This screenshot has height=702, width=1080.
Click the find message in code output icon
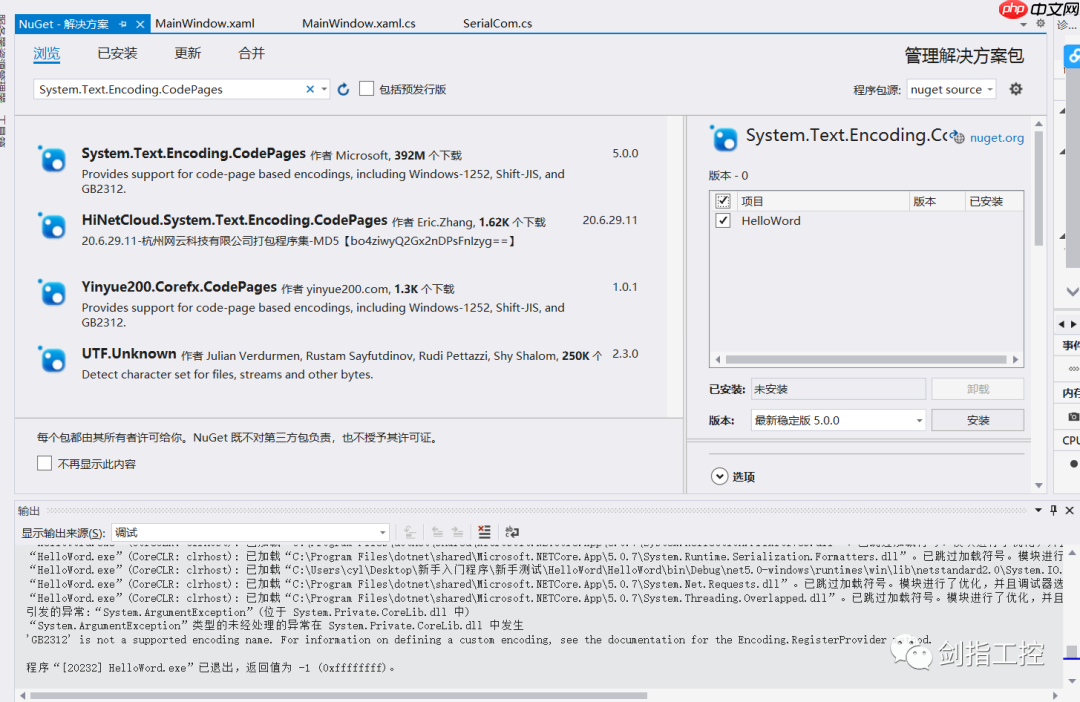(x=409, y=532)
